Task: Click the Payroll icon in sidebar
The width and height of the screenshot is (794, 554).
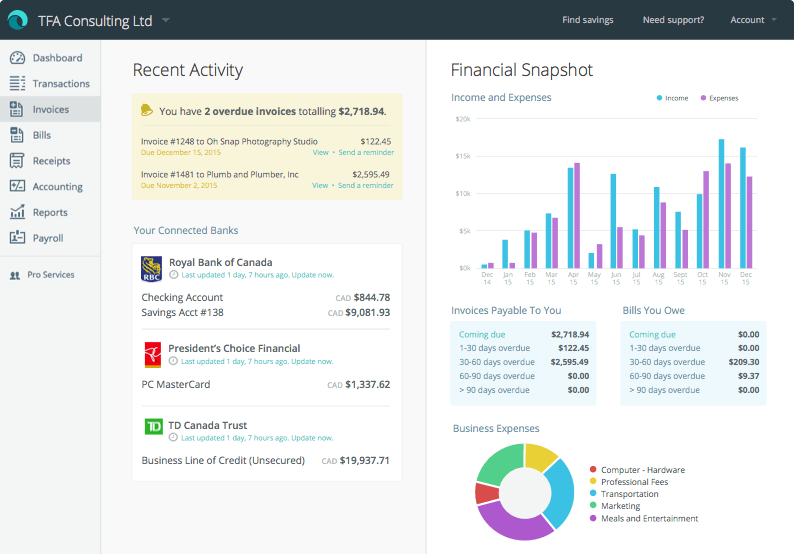Action: [17, 238]
